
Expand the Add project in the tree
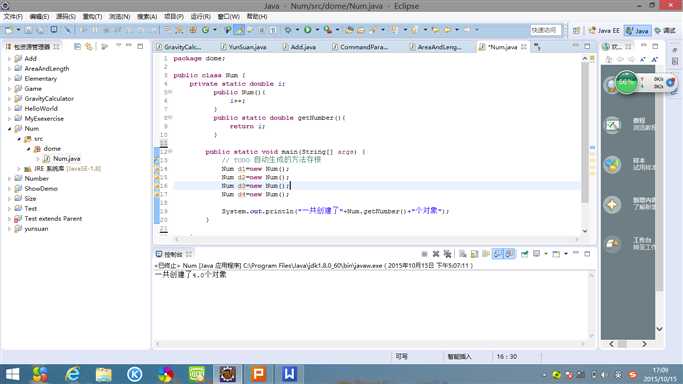pyautogui.click(x=10, y=58)
